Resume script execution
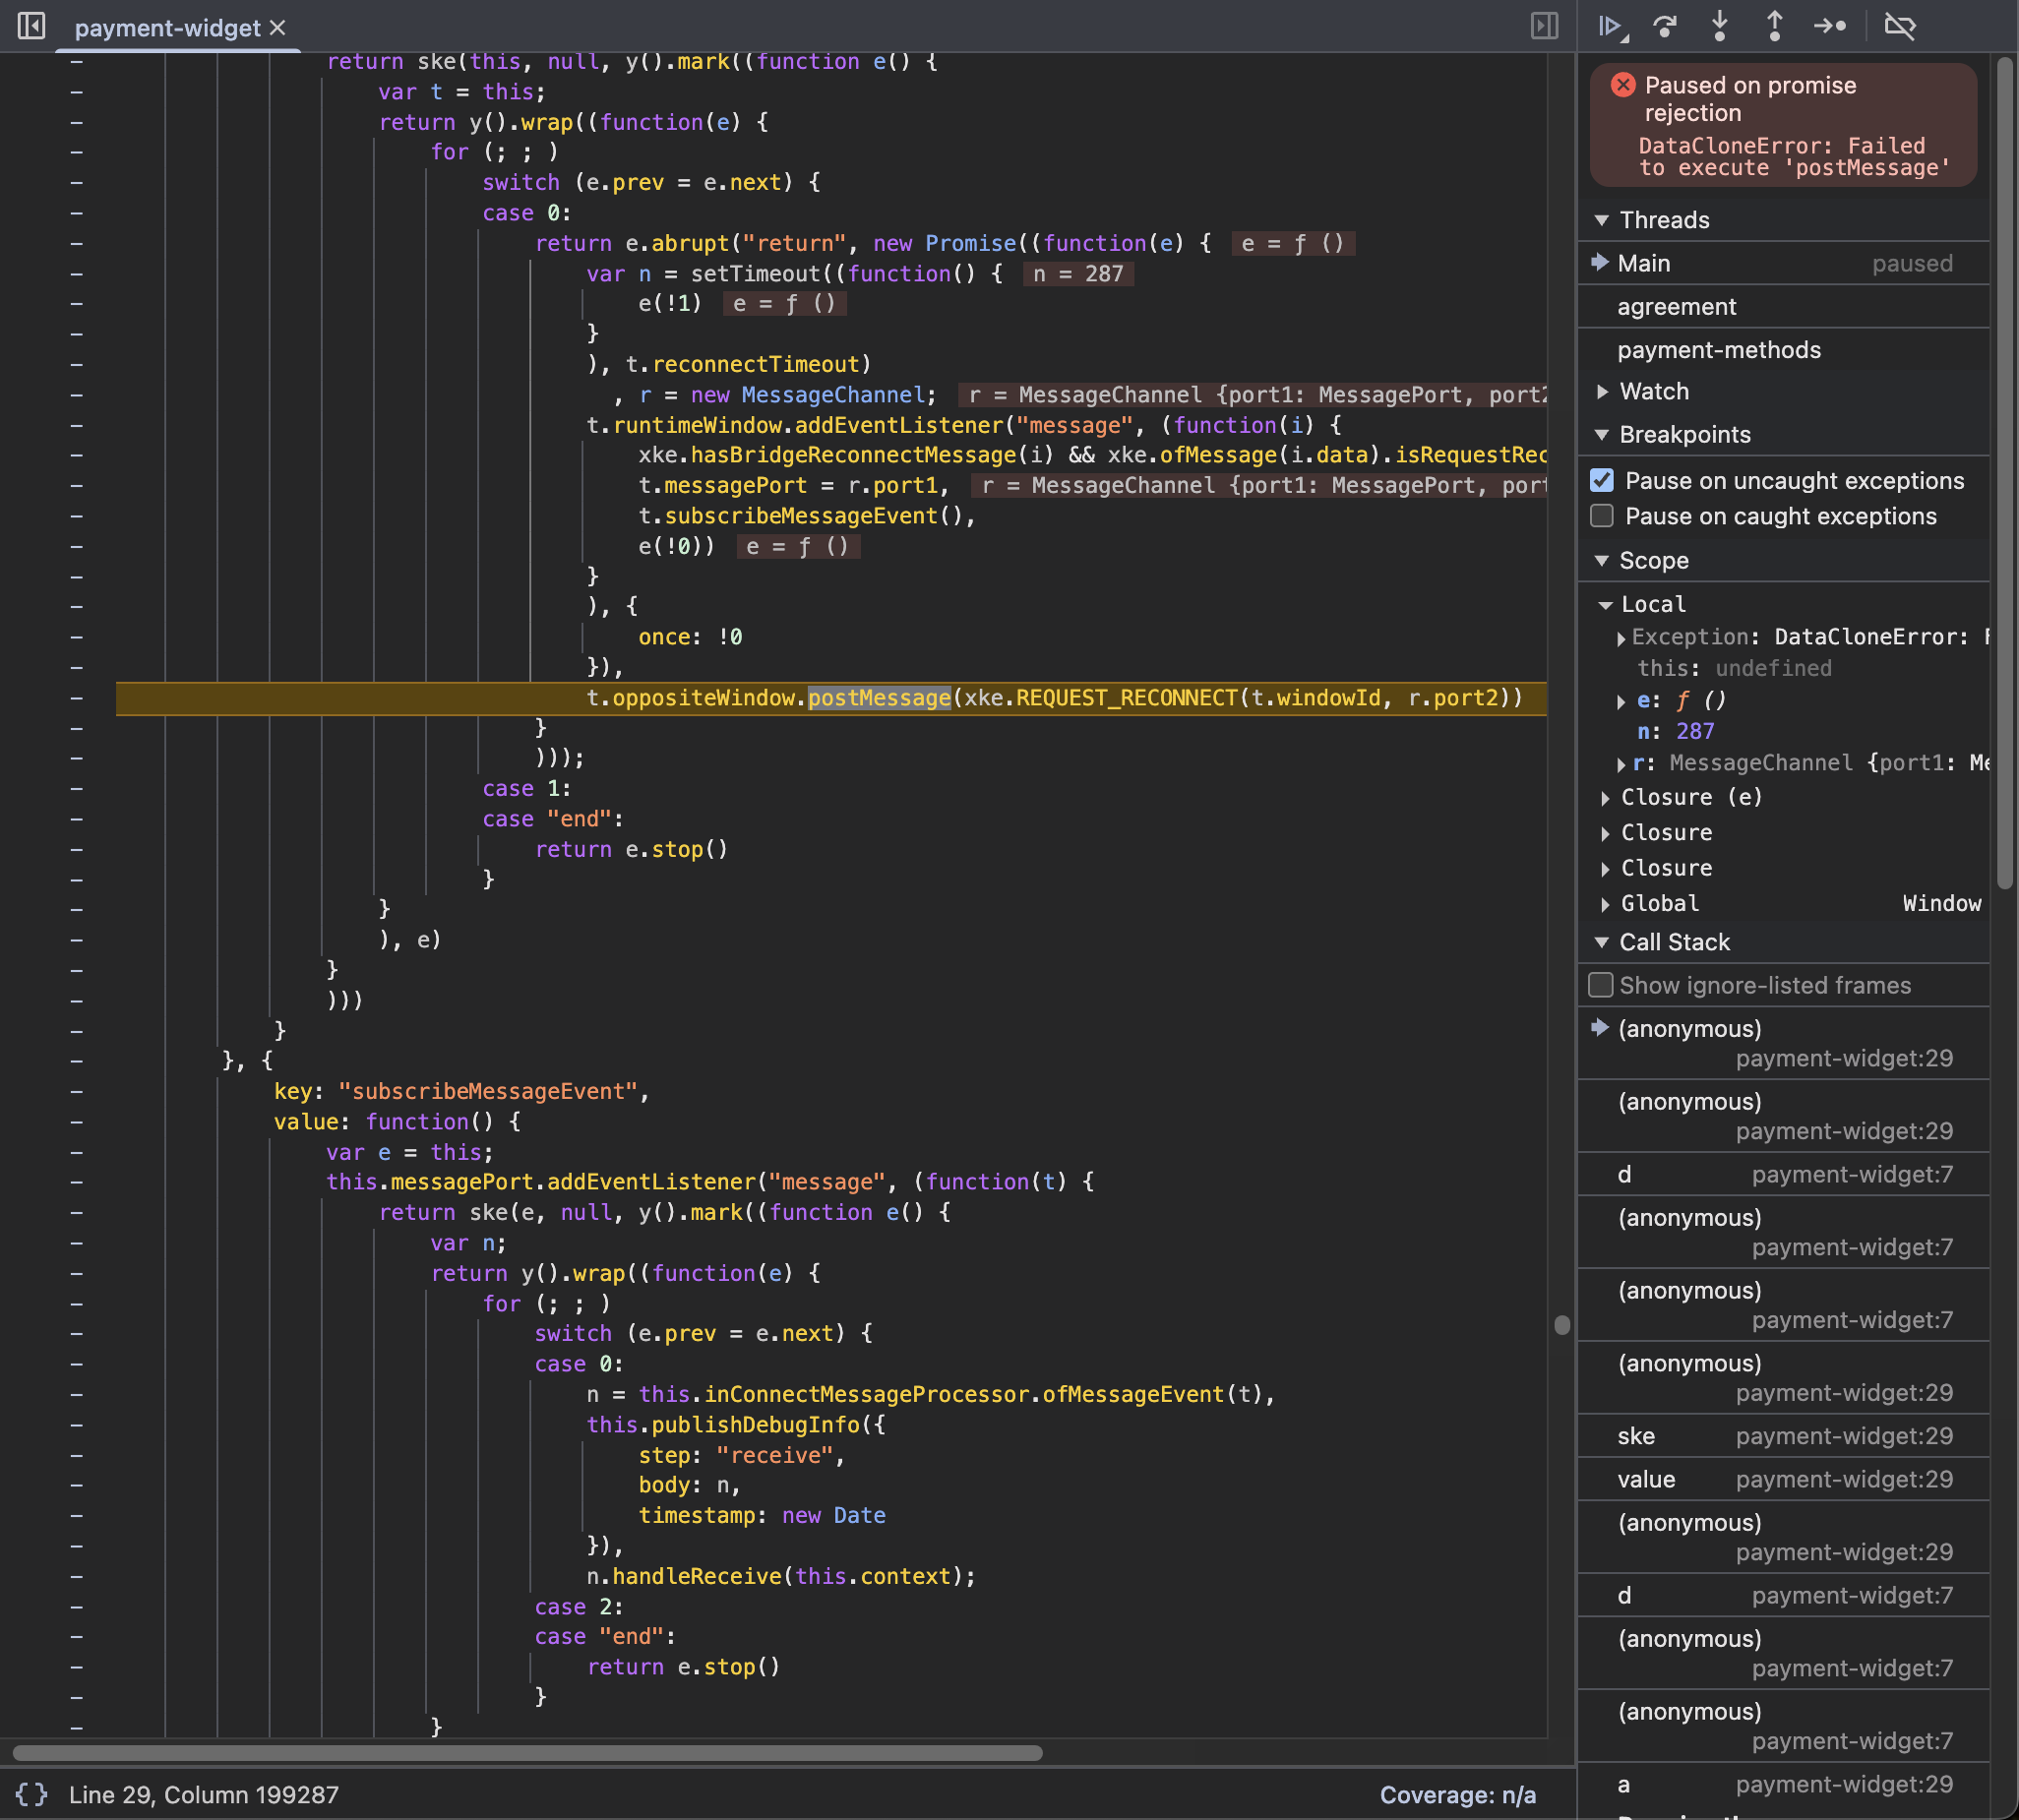Viewport: 2019px width, 1820px height. [1612, 26]
